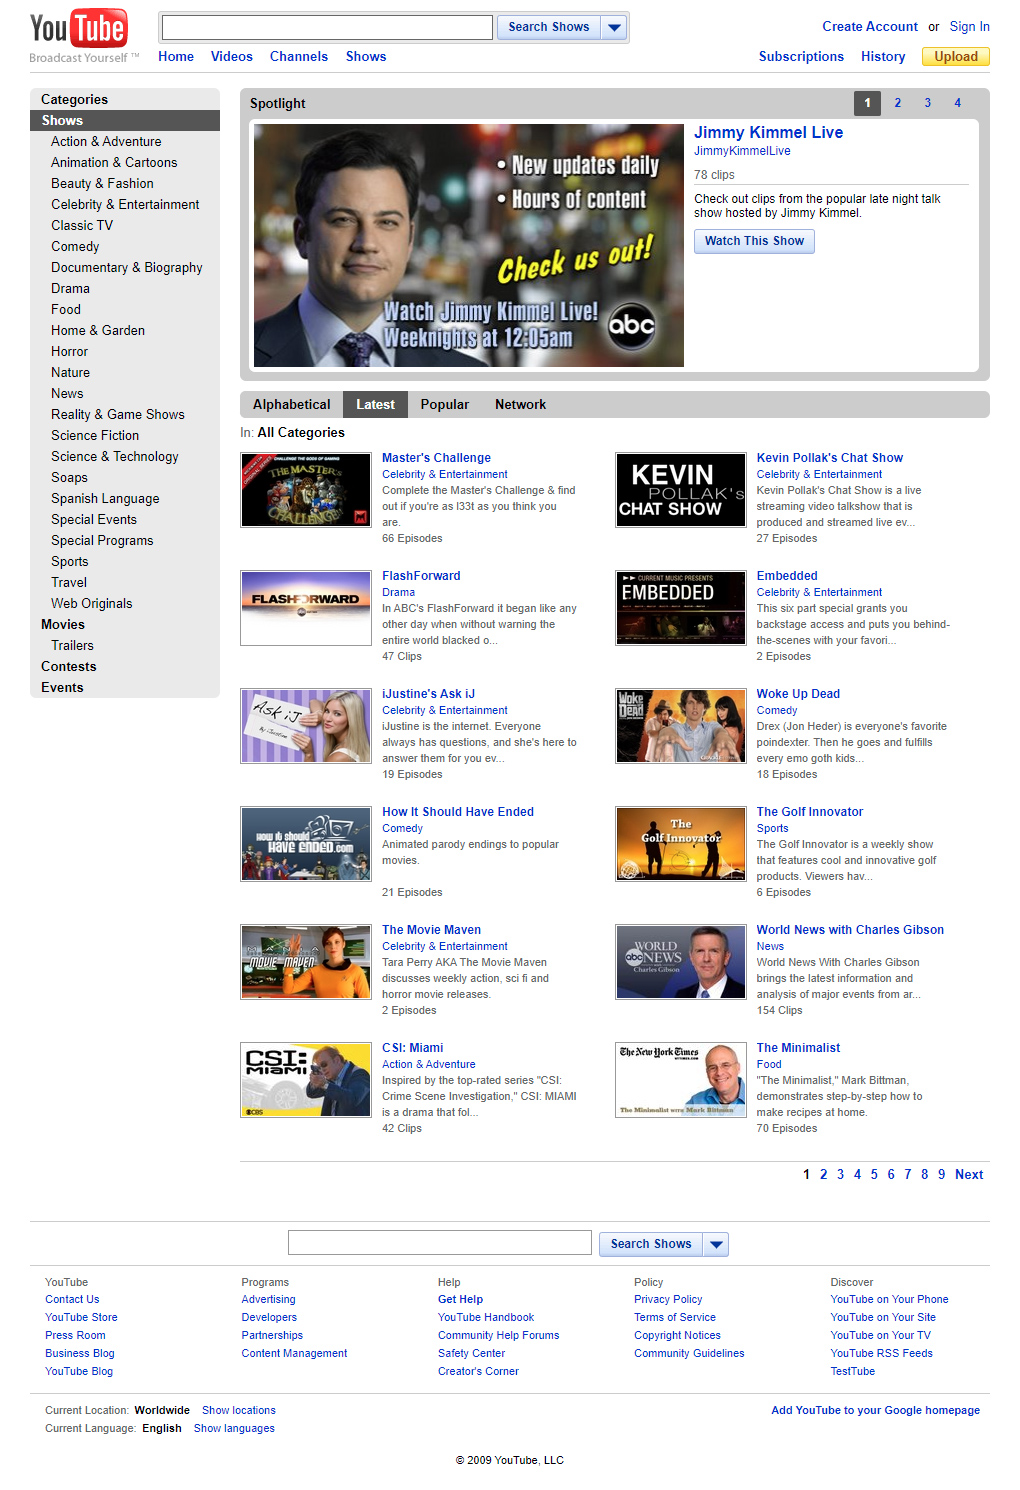The image size is (1020, 1490).
Task: Focus the bottom search input field
Action: [x=440, y=1243]
